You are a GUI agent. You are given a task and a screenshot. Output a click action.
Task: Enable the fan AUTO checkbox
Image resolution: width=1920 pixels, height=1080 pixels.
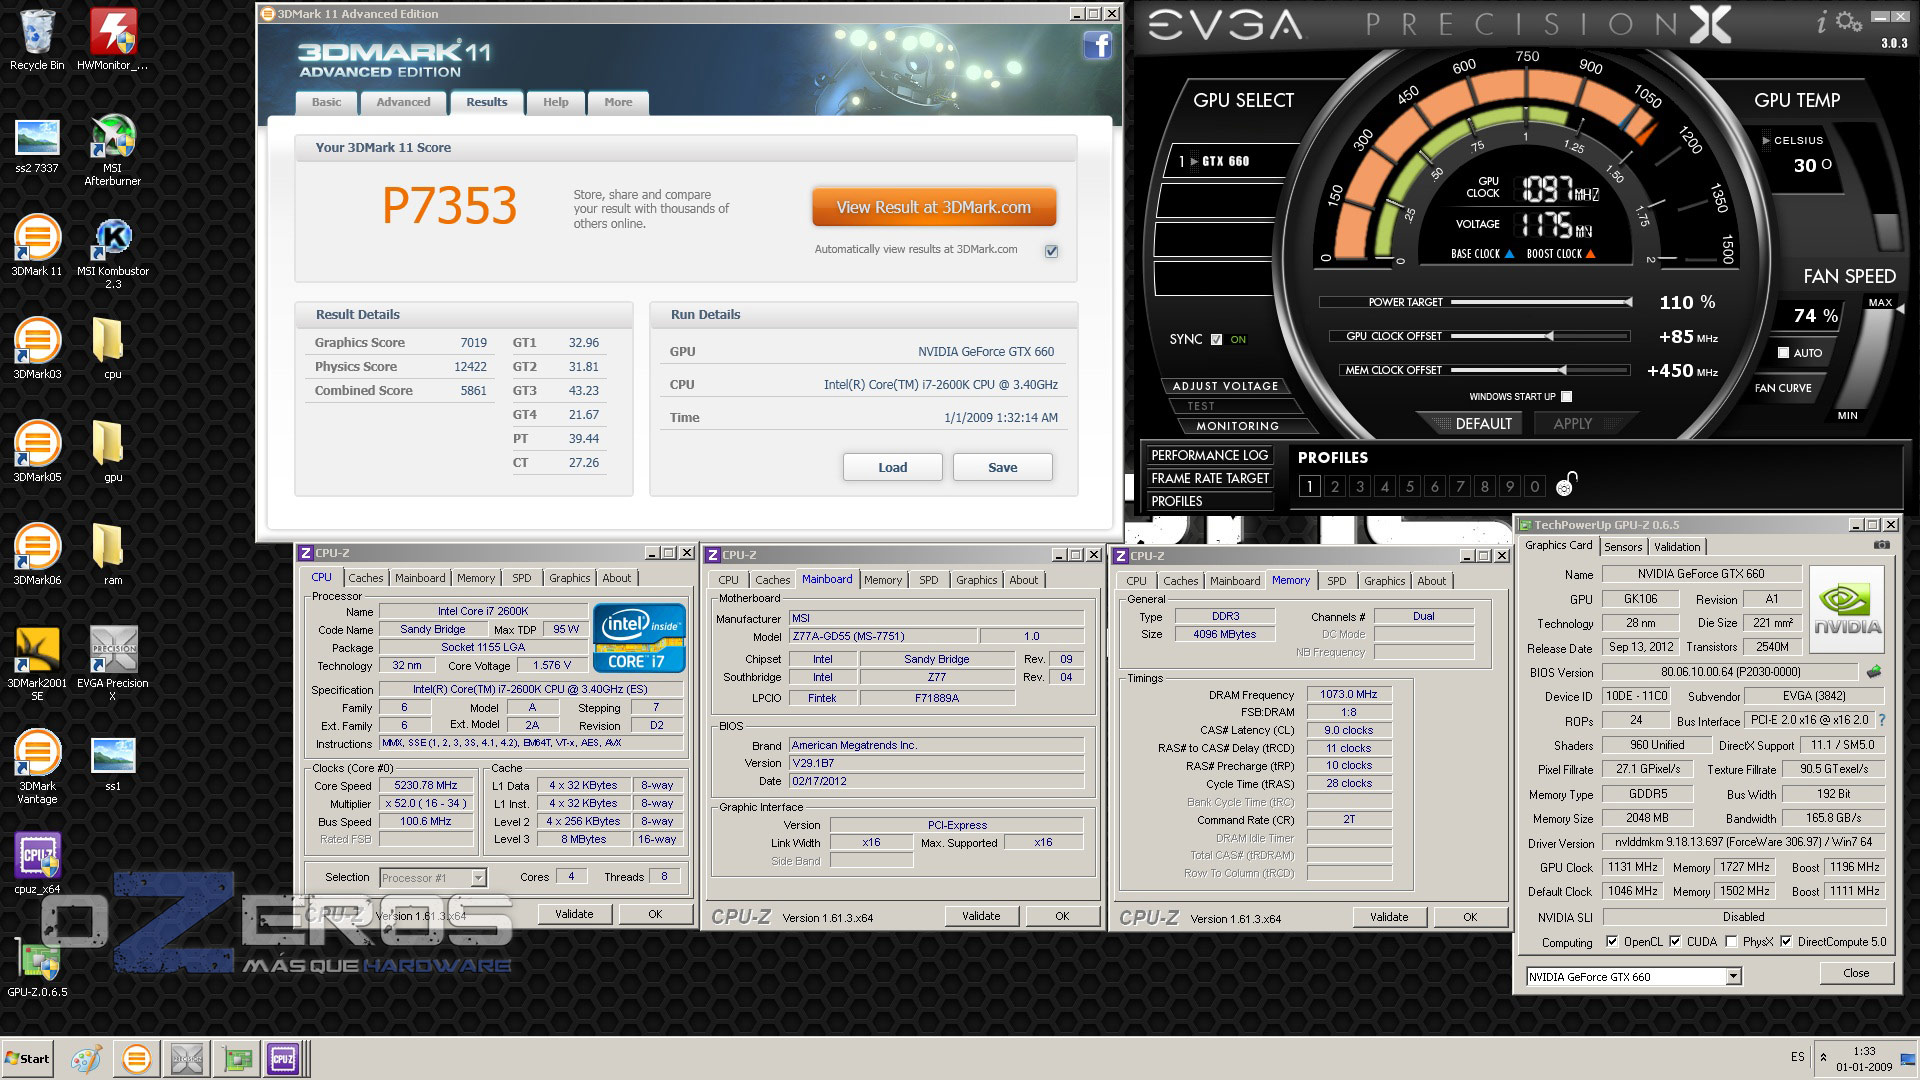click(x=1783, y=352)
